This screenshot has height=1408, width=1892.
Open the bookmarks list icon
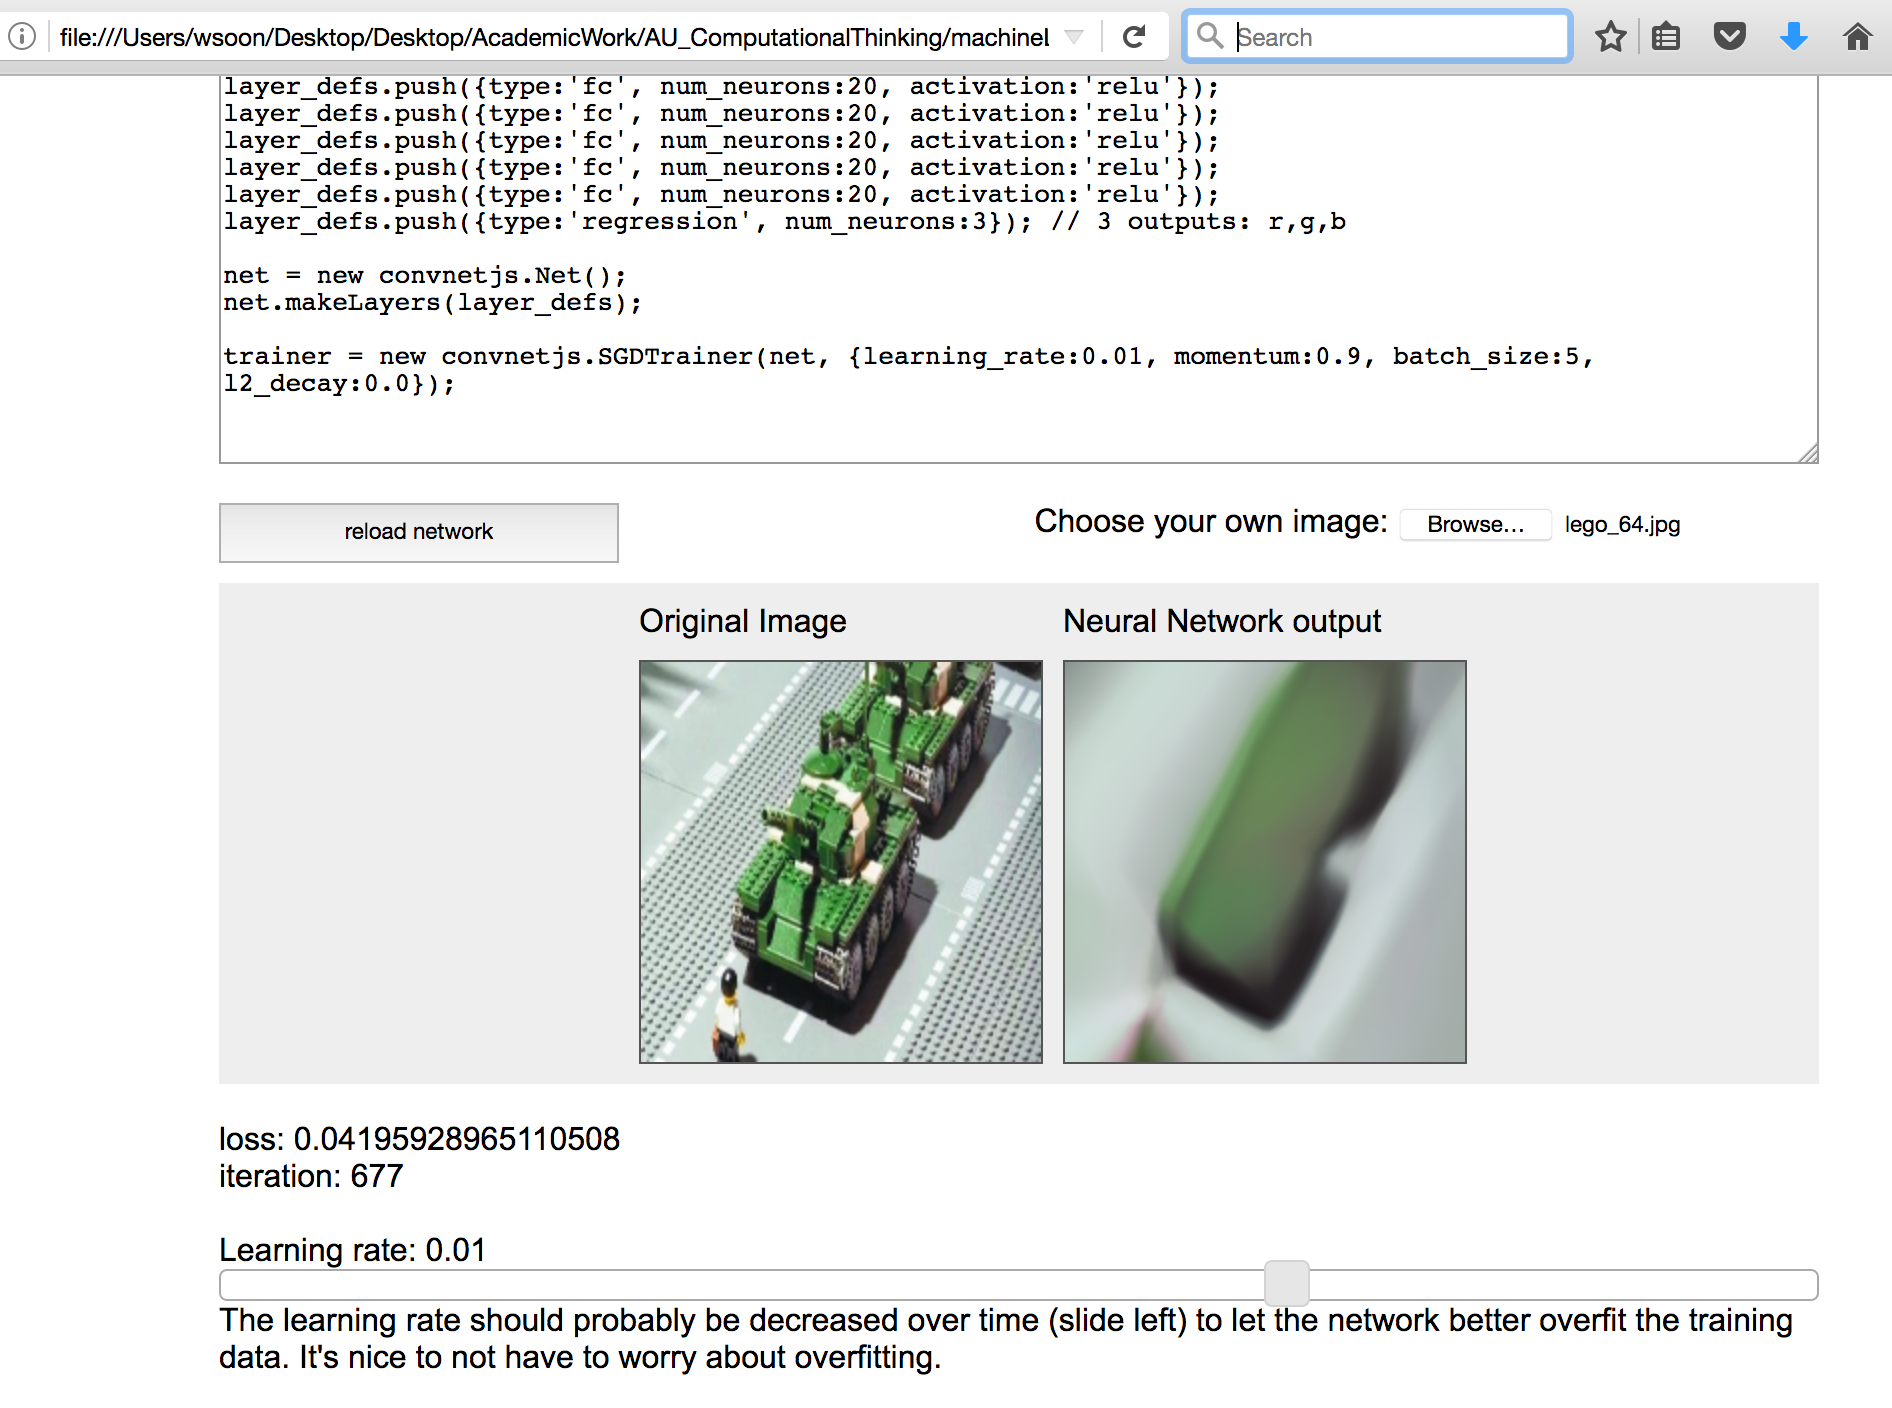1666,37
